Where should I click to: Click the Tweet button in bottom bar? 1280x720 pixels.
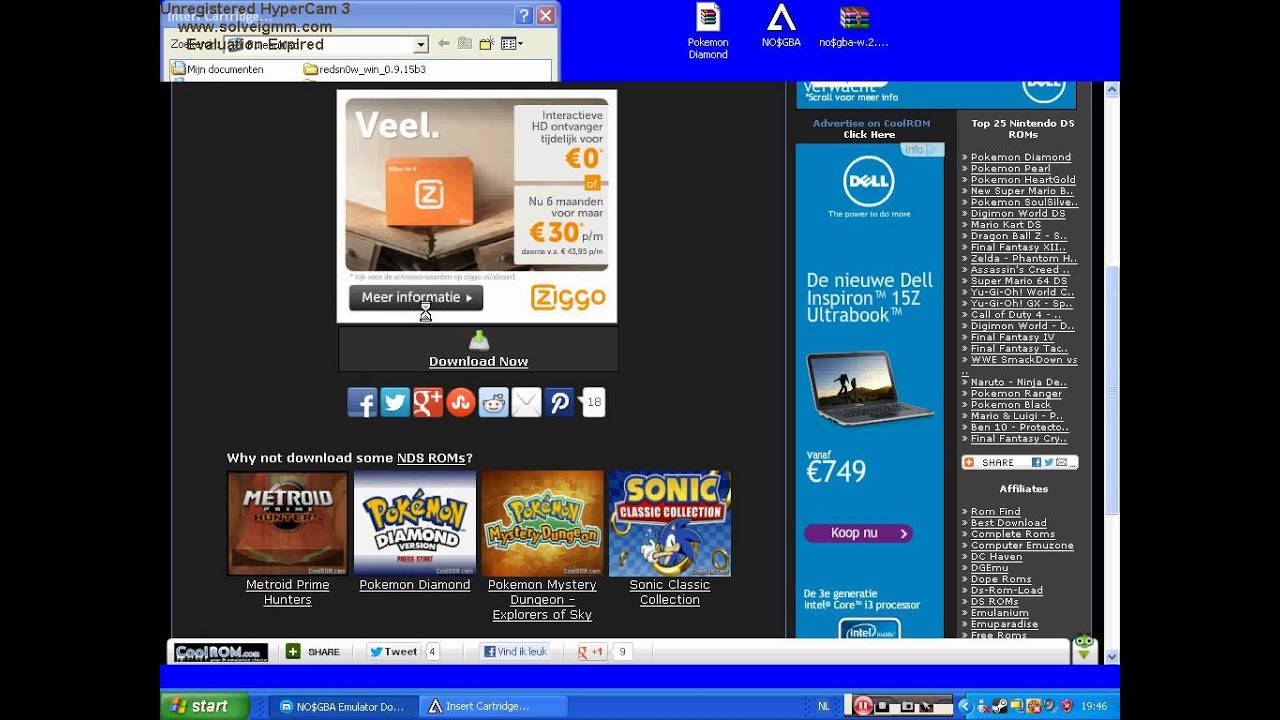point(392,652)
